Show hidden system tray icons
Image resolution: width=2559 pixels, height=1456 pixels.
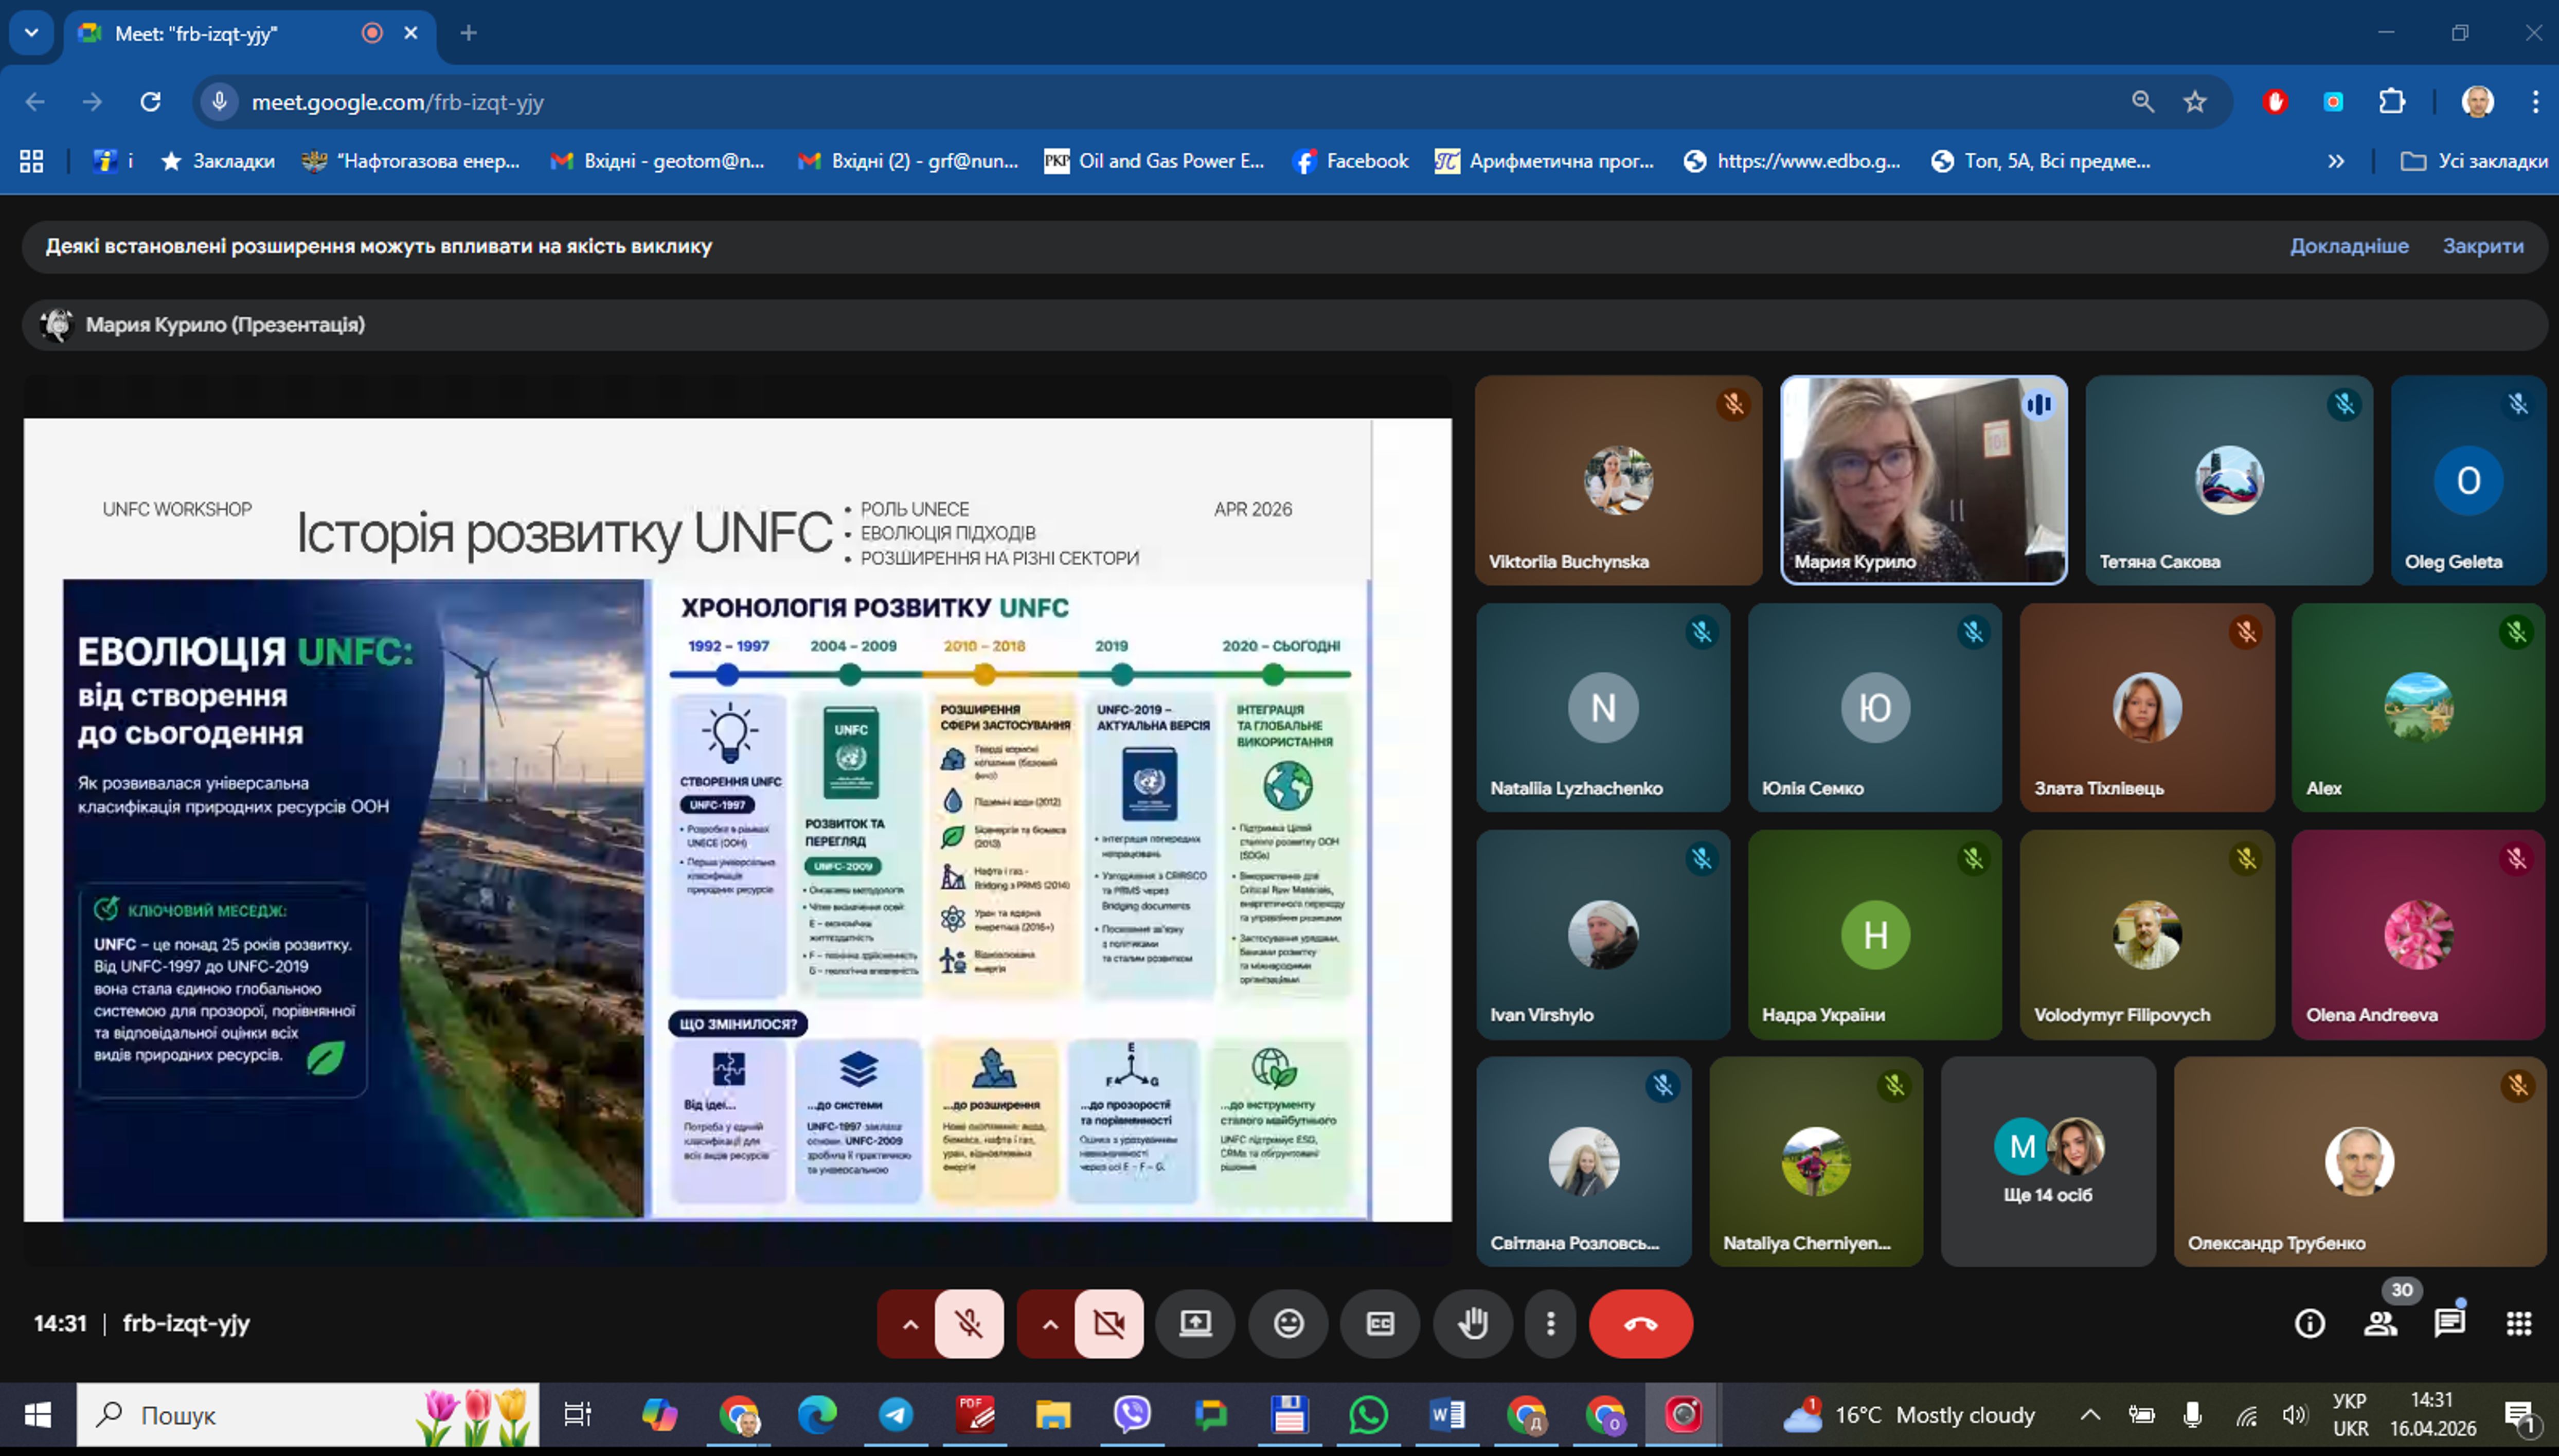[2090, 1414]
